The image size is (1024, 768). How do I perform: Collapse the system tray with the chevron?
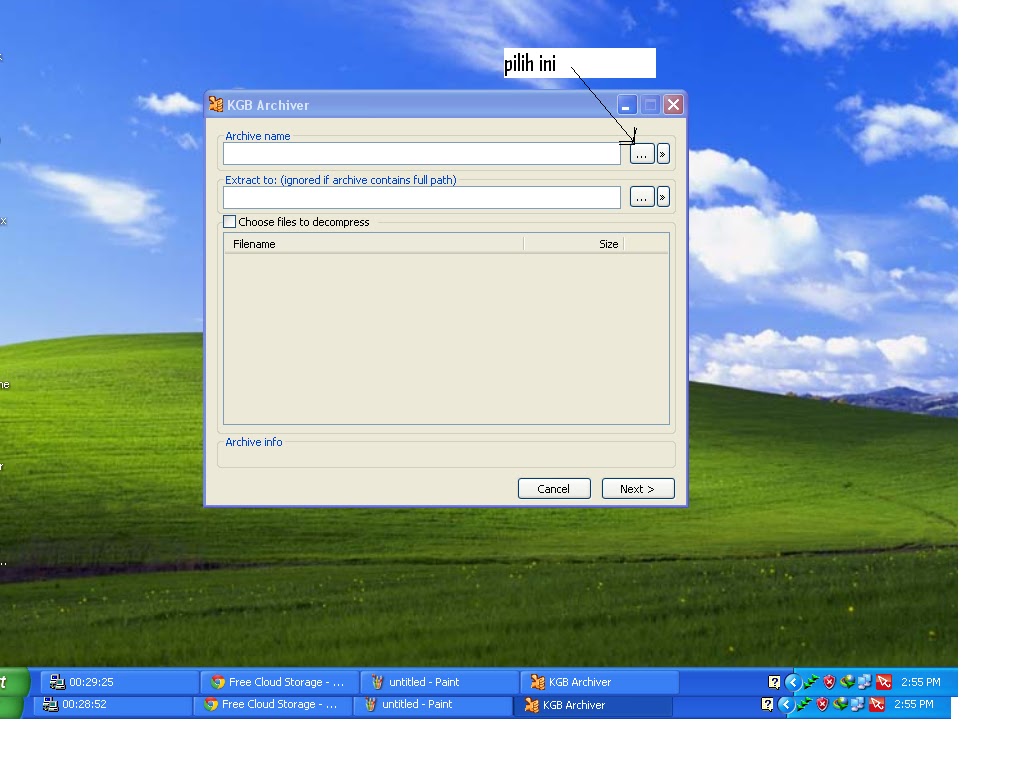click(793, 681)
